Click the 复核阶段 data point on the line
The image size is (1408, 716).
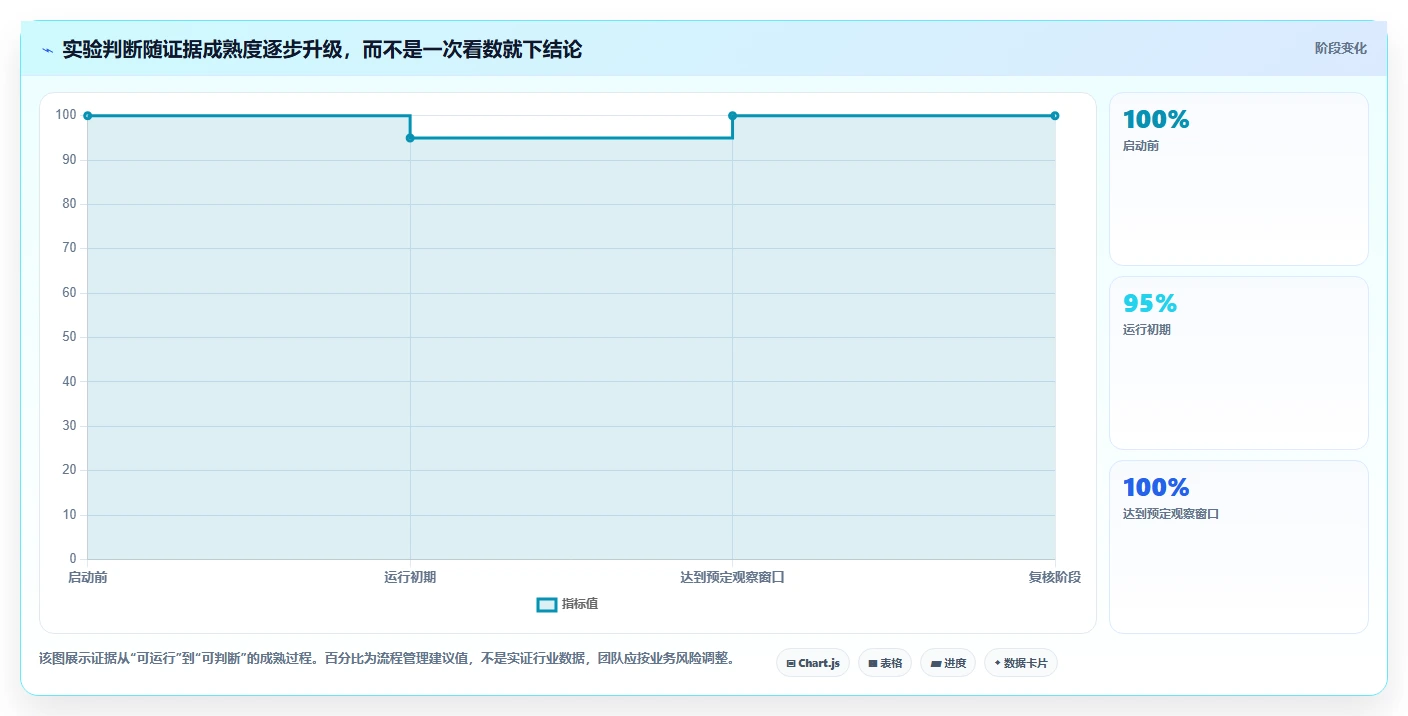tap(1055, 116)
